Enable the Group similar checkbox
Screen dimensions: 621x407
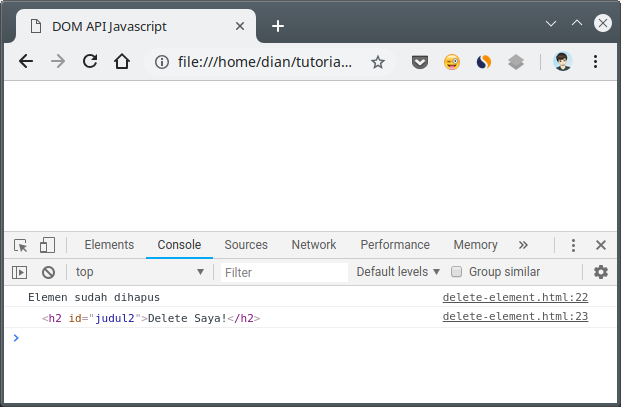457,272
